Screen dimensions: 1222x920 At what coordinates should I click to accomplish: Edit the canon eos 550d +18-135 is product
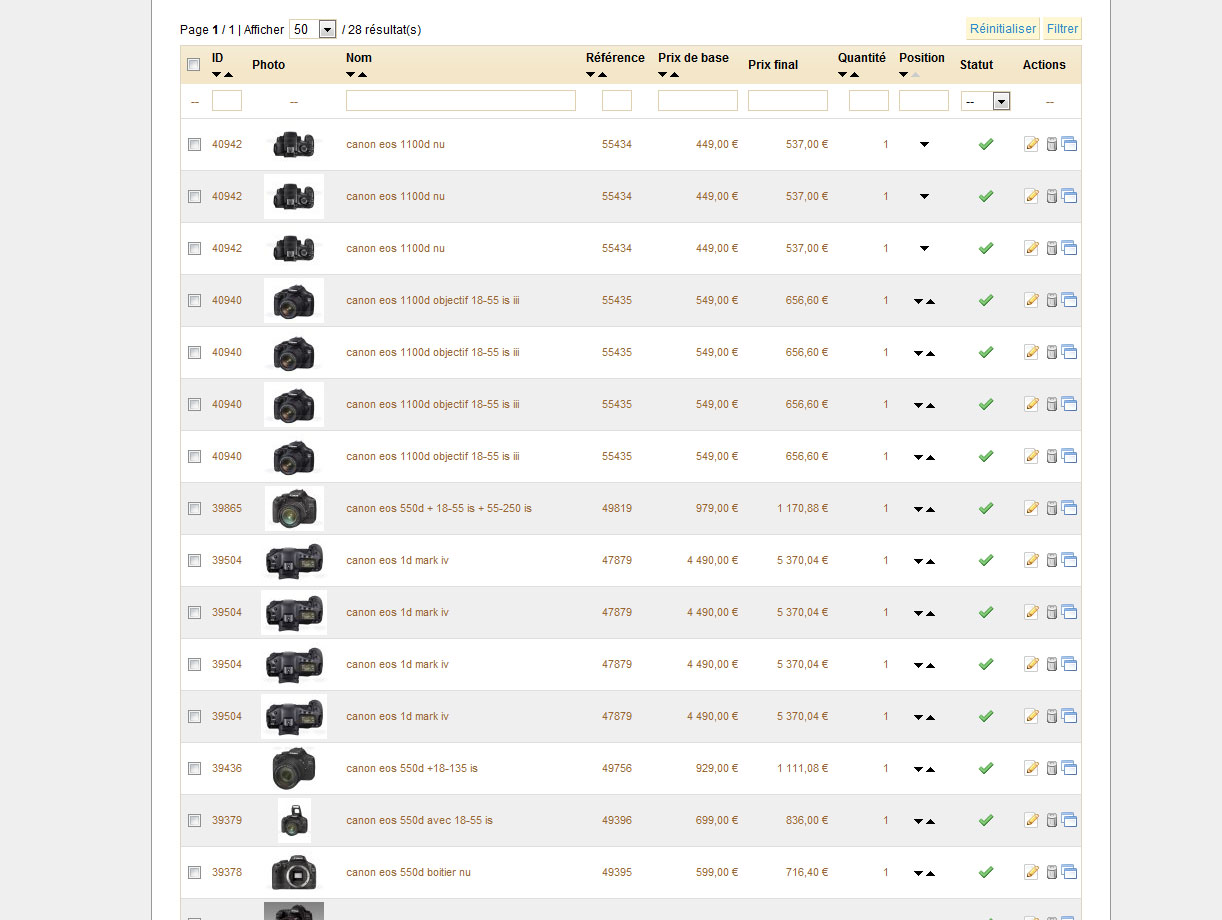tap(1032, 768)
